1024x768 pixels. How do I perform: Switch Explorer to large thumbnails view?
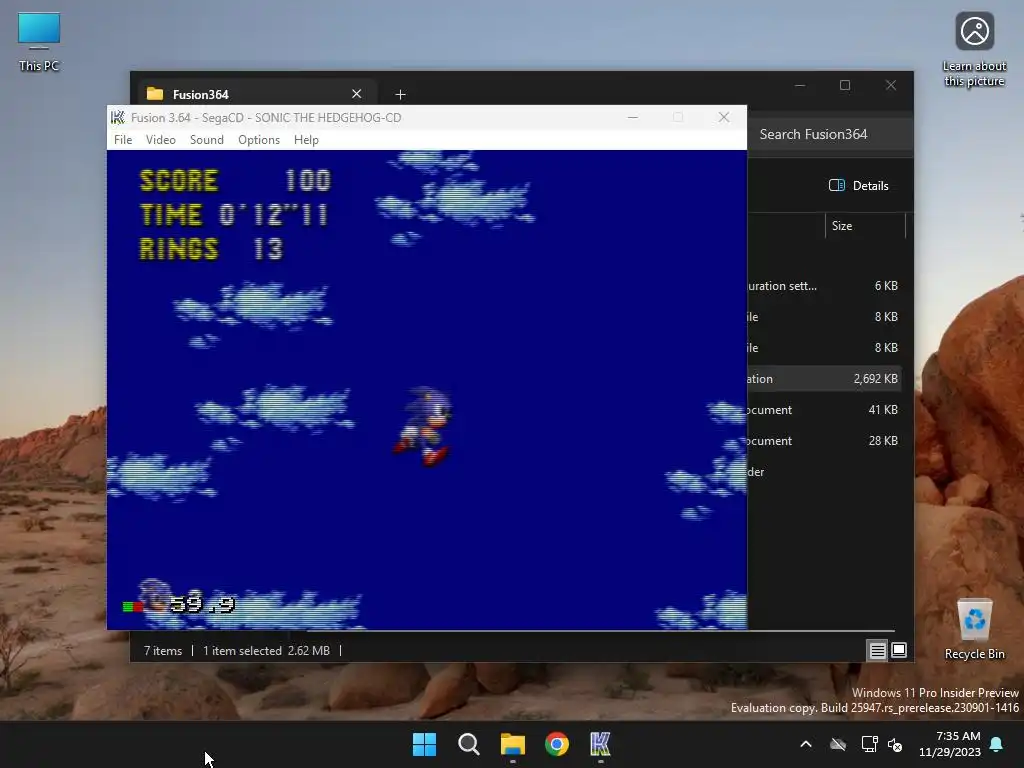coord(899,650)
